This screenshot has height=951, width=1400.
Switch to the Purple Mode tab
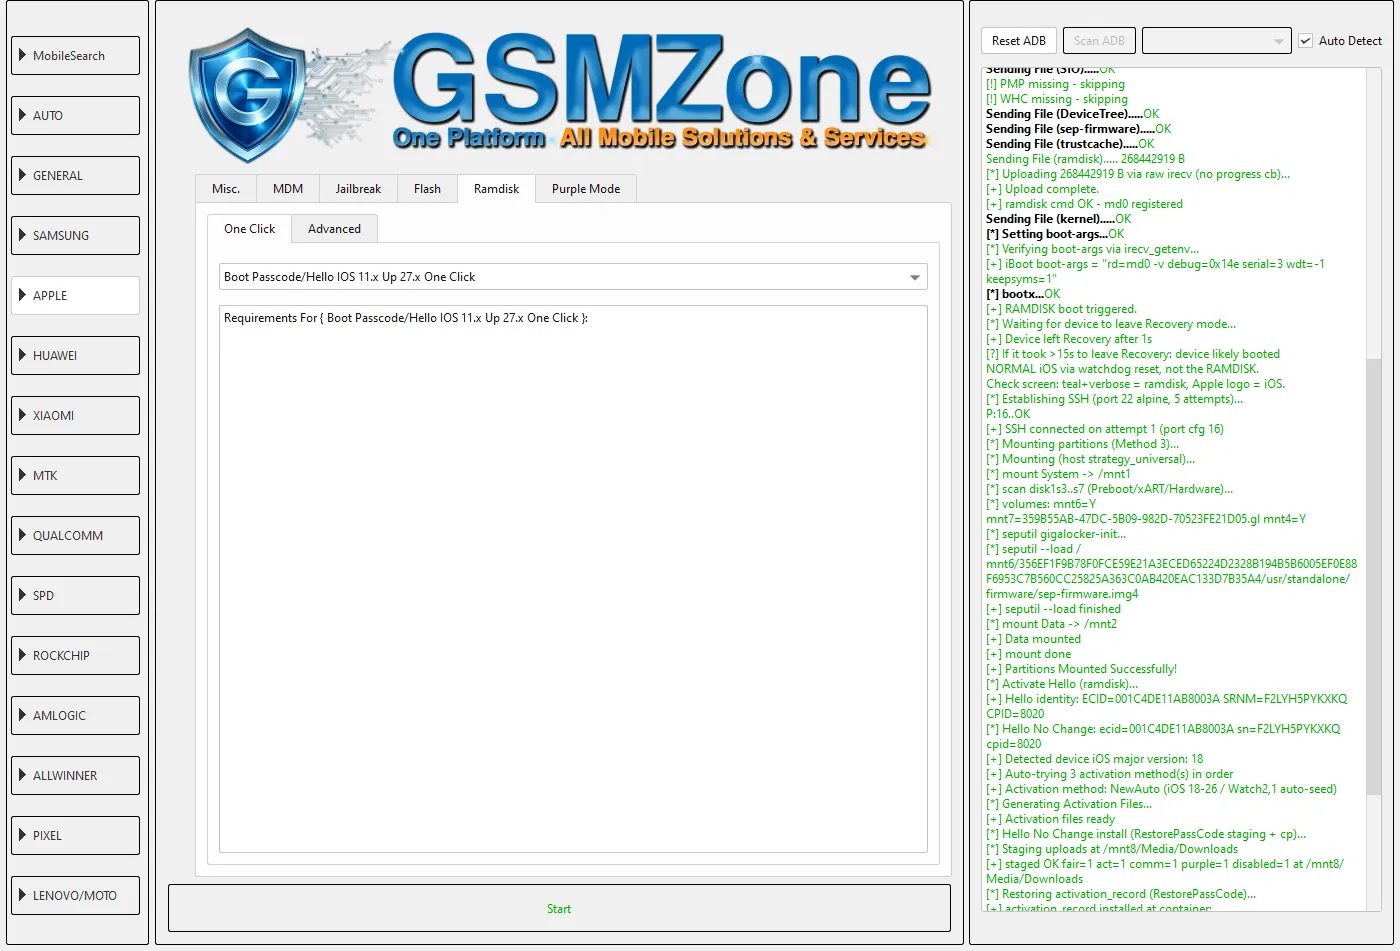586,189
